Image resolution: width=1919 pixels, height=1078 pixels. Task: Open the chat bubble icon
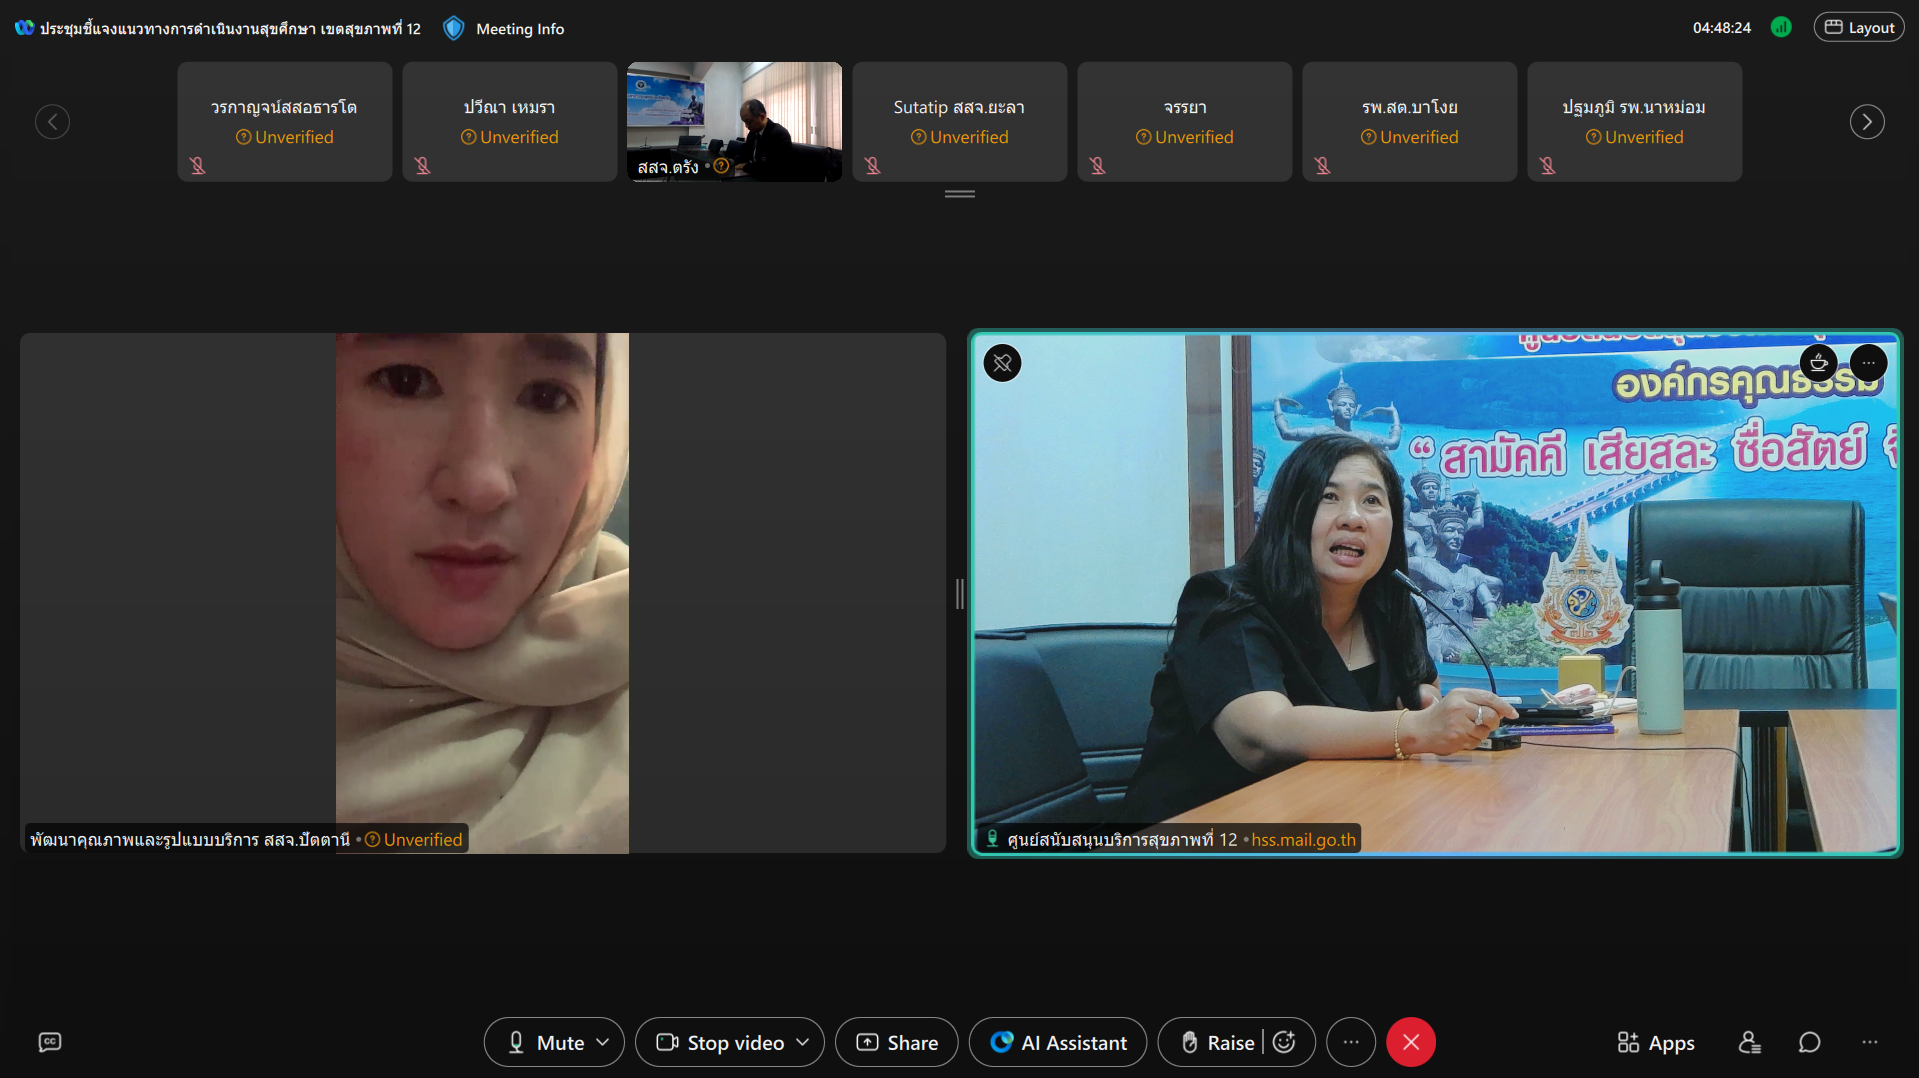click(1809, 1042)
